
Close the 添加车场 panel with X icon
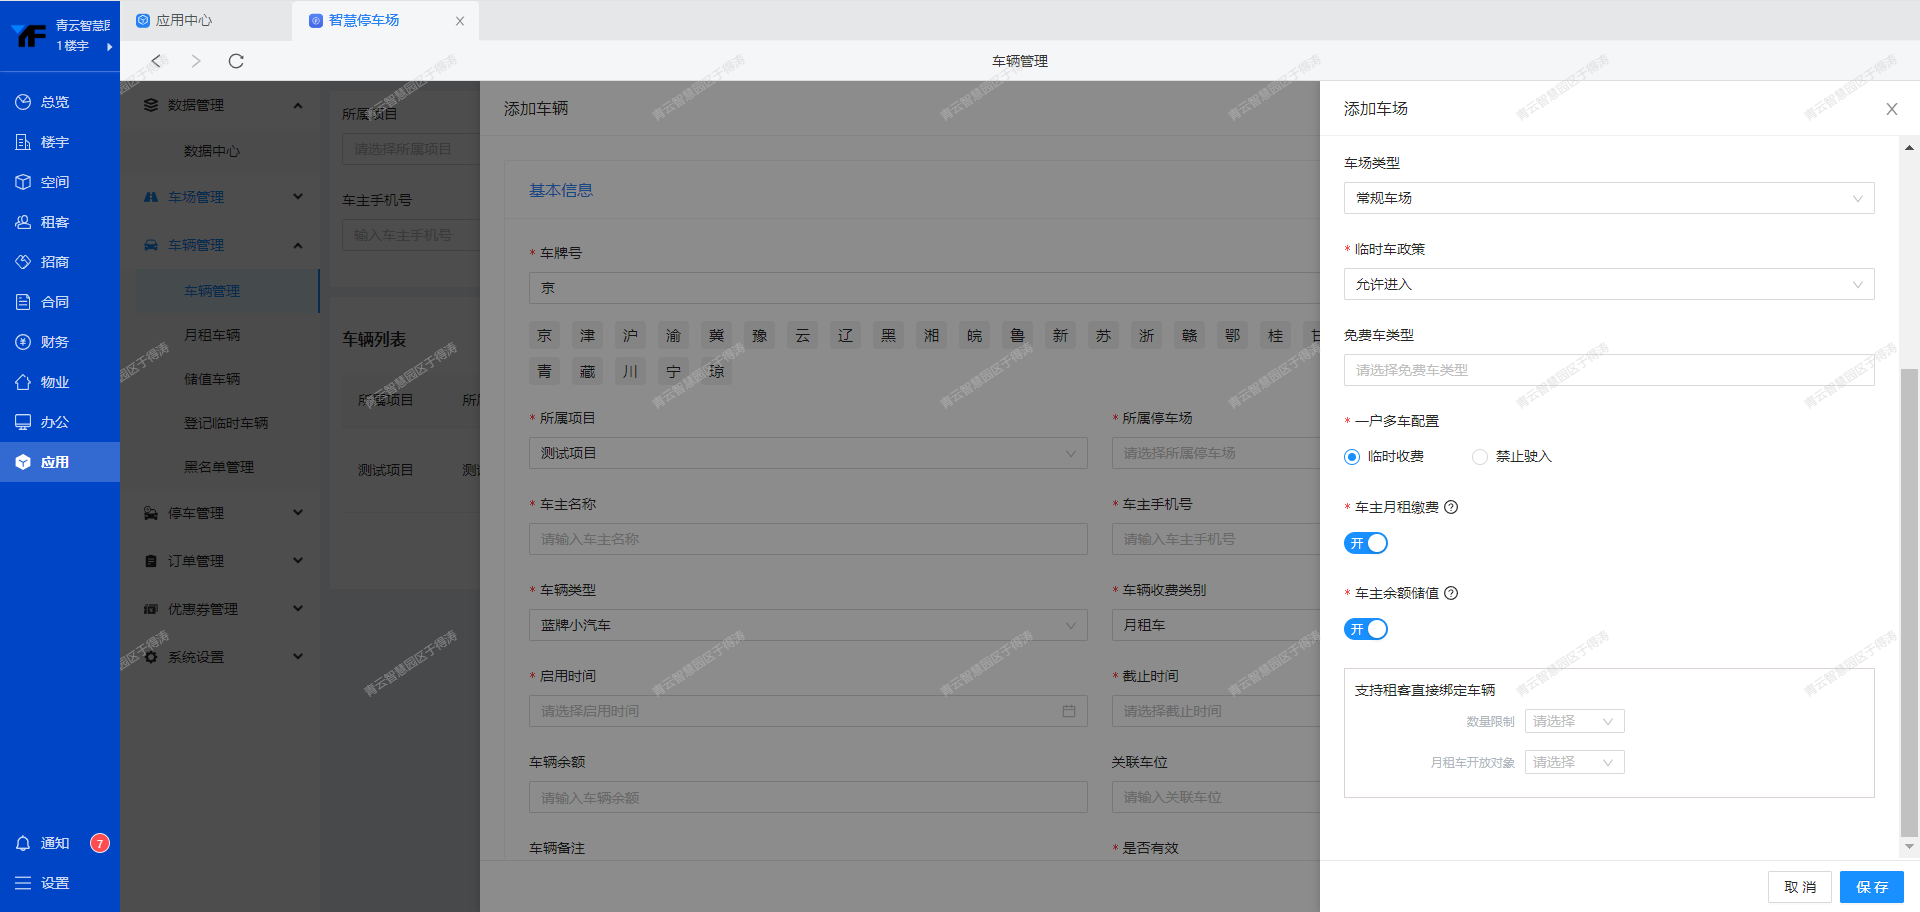[1891, 109]
